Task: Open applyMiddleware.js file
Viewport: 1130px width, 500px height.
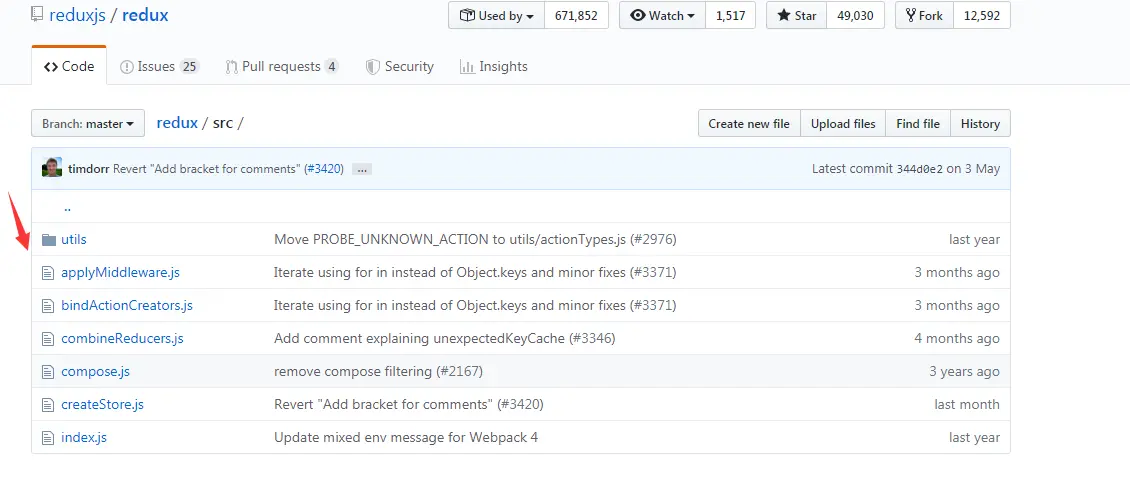Action: [x=120, y=272]
